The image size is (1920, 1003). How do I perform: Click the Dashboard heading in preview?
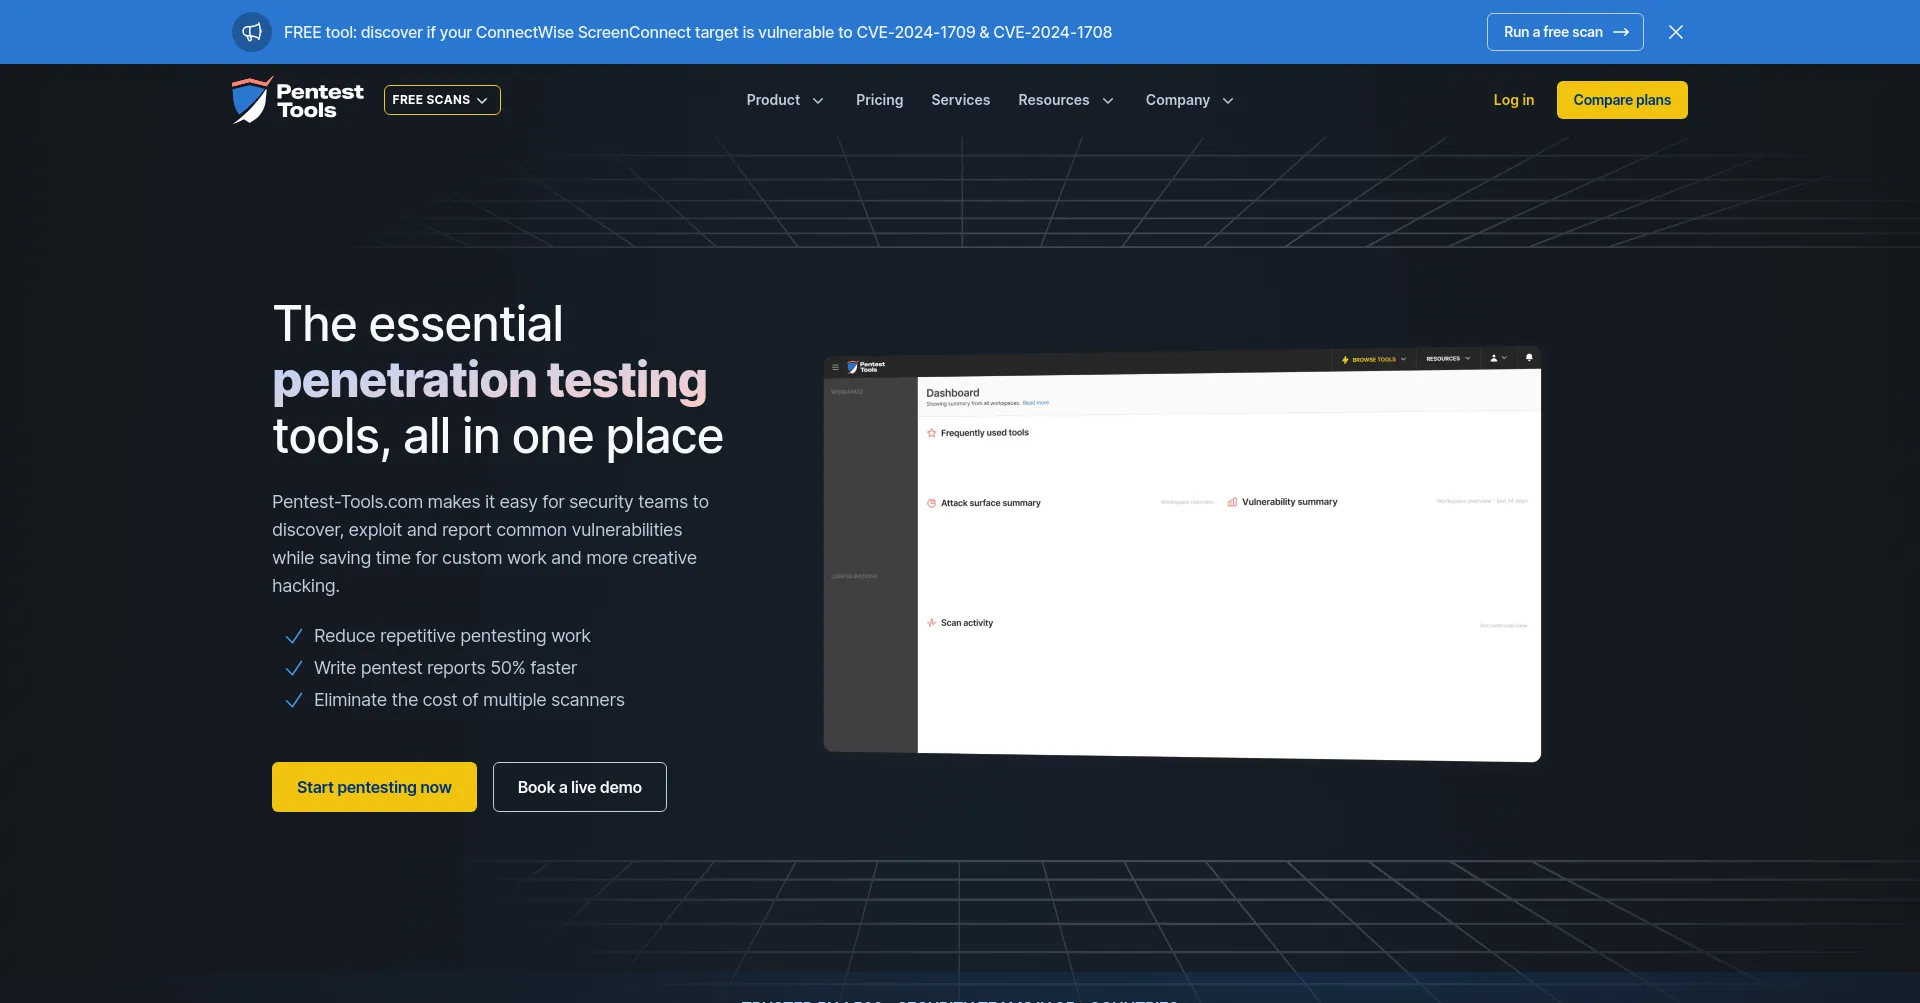click(953, 393)
